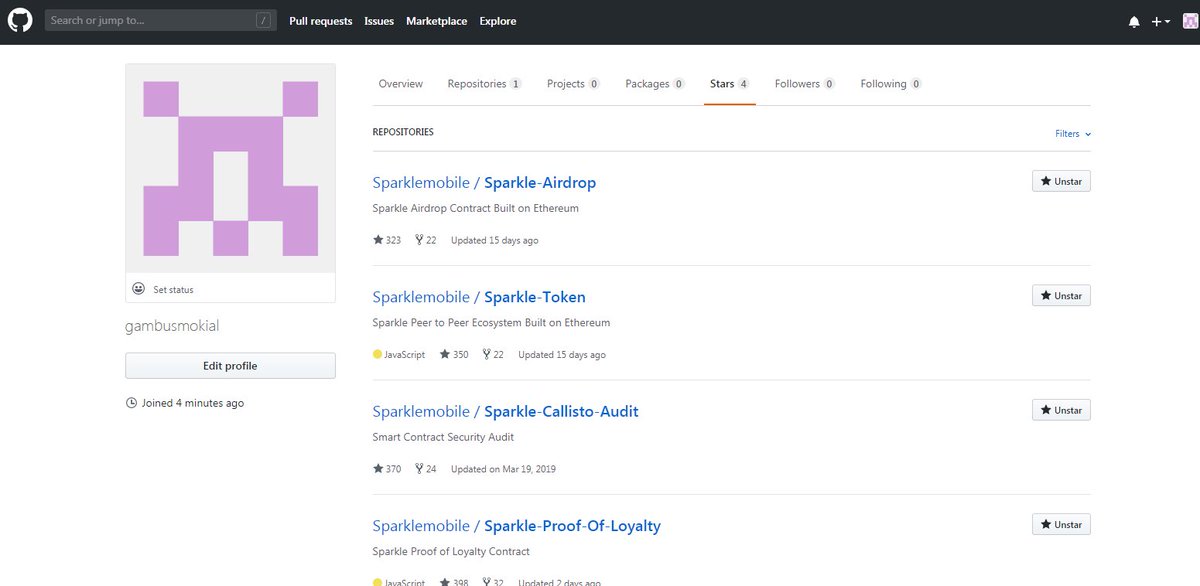View the 24 forks of Sparkle-Callisto-Audit
Image resolution: width=1200 pixels, height=586 pixels.
pos(425,469)
